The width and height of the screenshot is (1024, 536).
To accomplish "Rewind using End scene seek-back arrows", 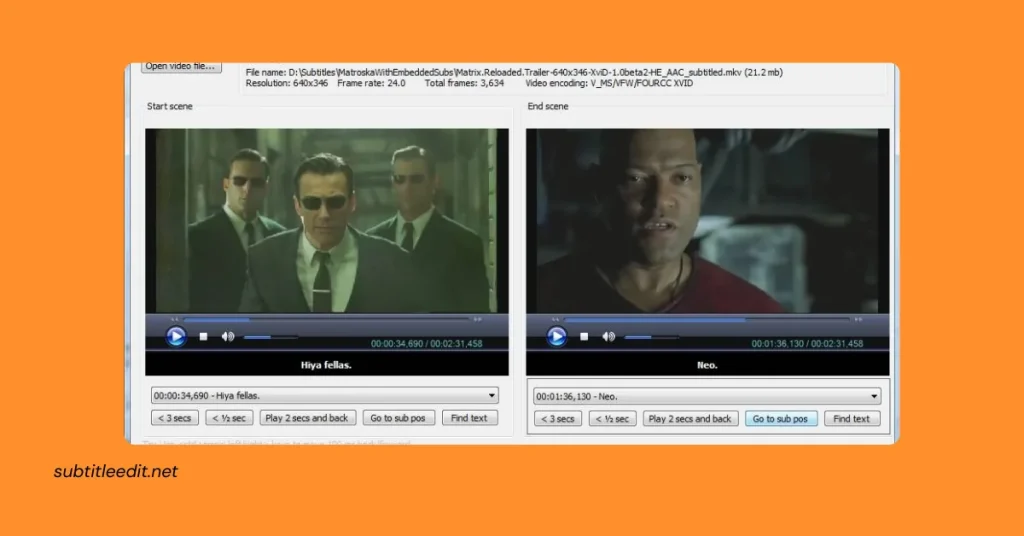I will (555, 319).
